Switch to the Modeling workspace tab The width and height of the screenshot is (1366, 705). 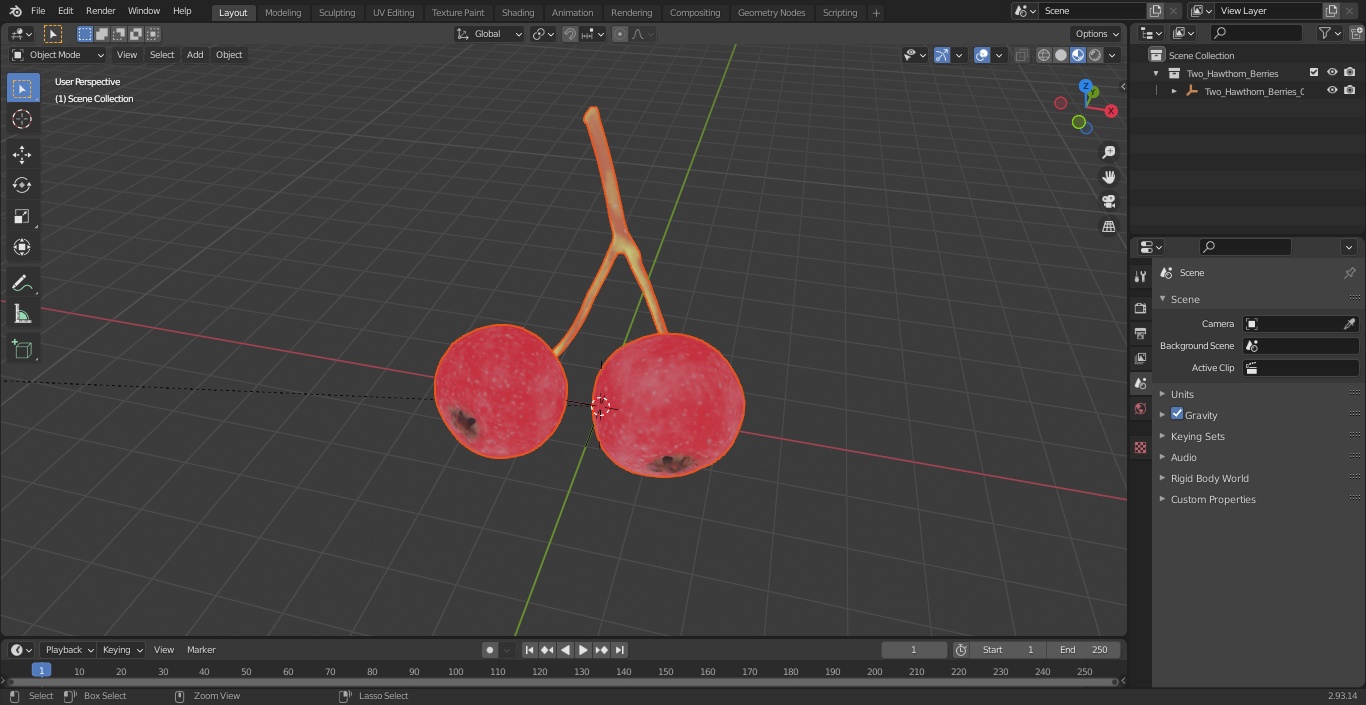(283, 12)
